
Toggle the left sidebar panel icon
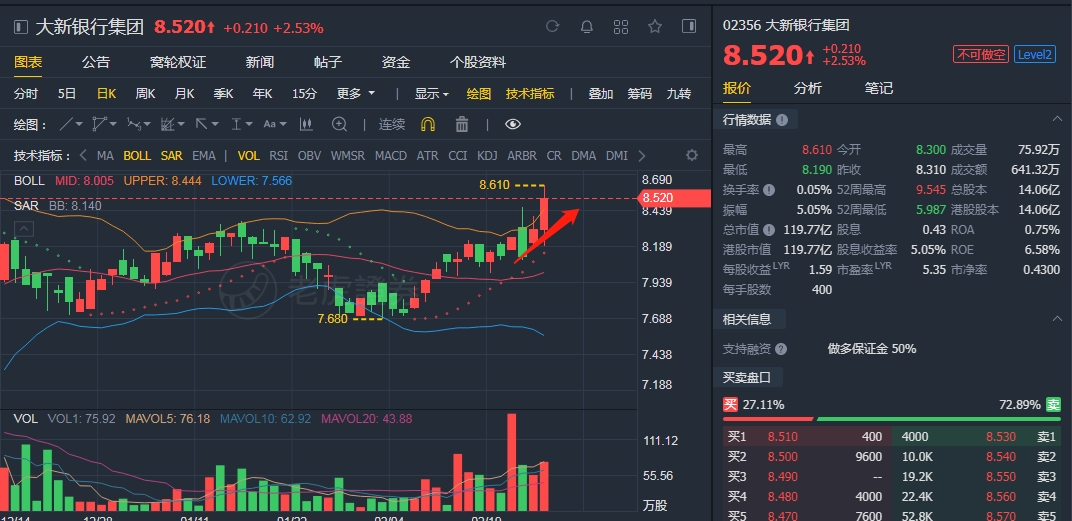(x=21, y=27)
